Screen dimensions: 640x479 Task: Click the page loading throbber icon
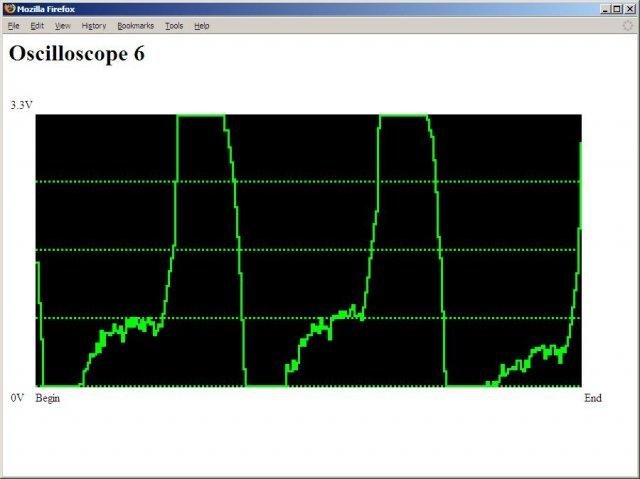click(627, 26)
